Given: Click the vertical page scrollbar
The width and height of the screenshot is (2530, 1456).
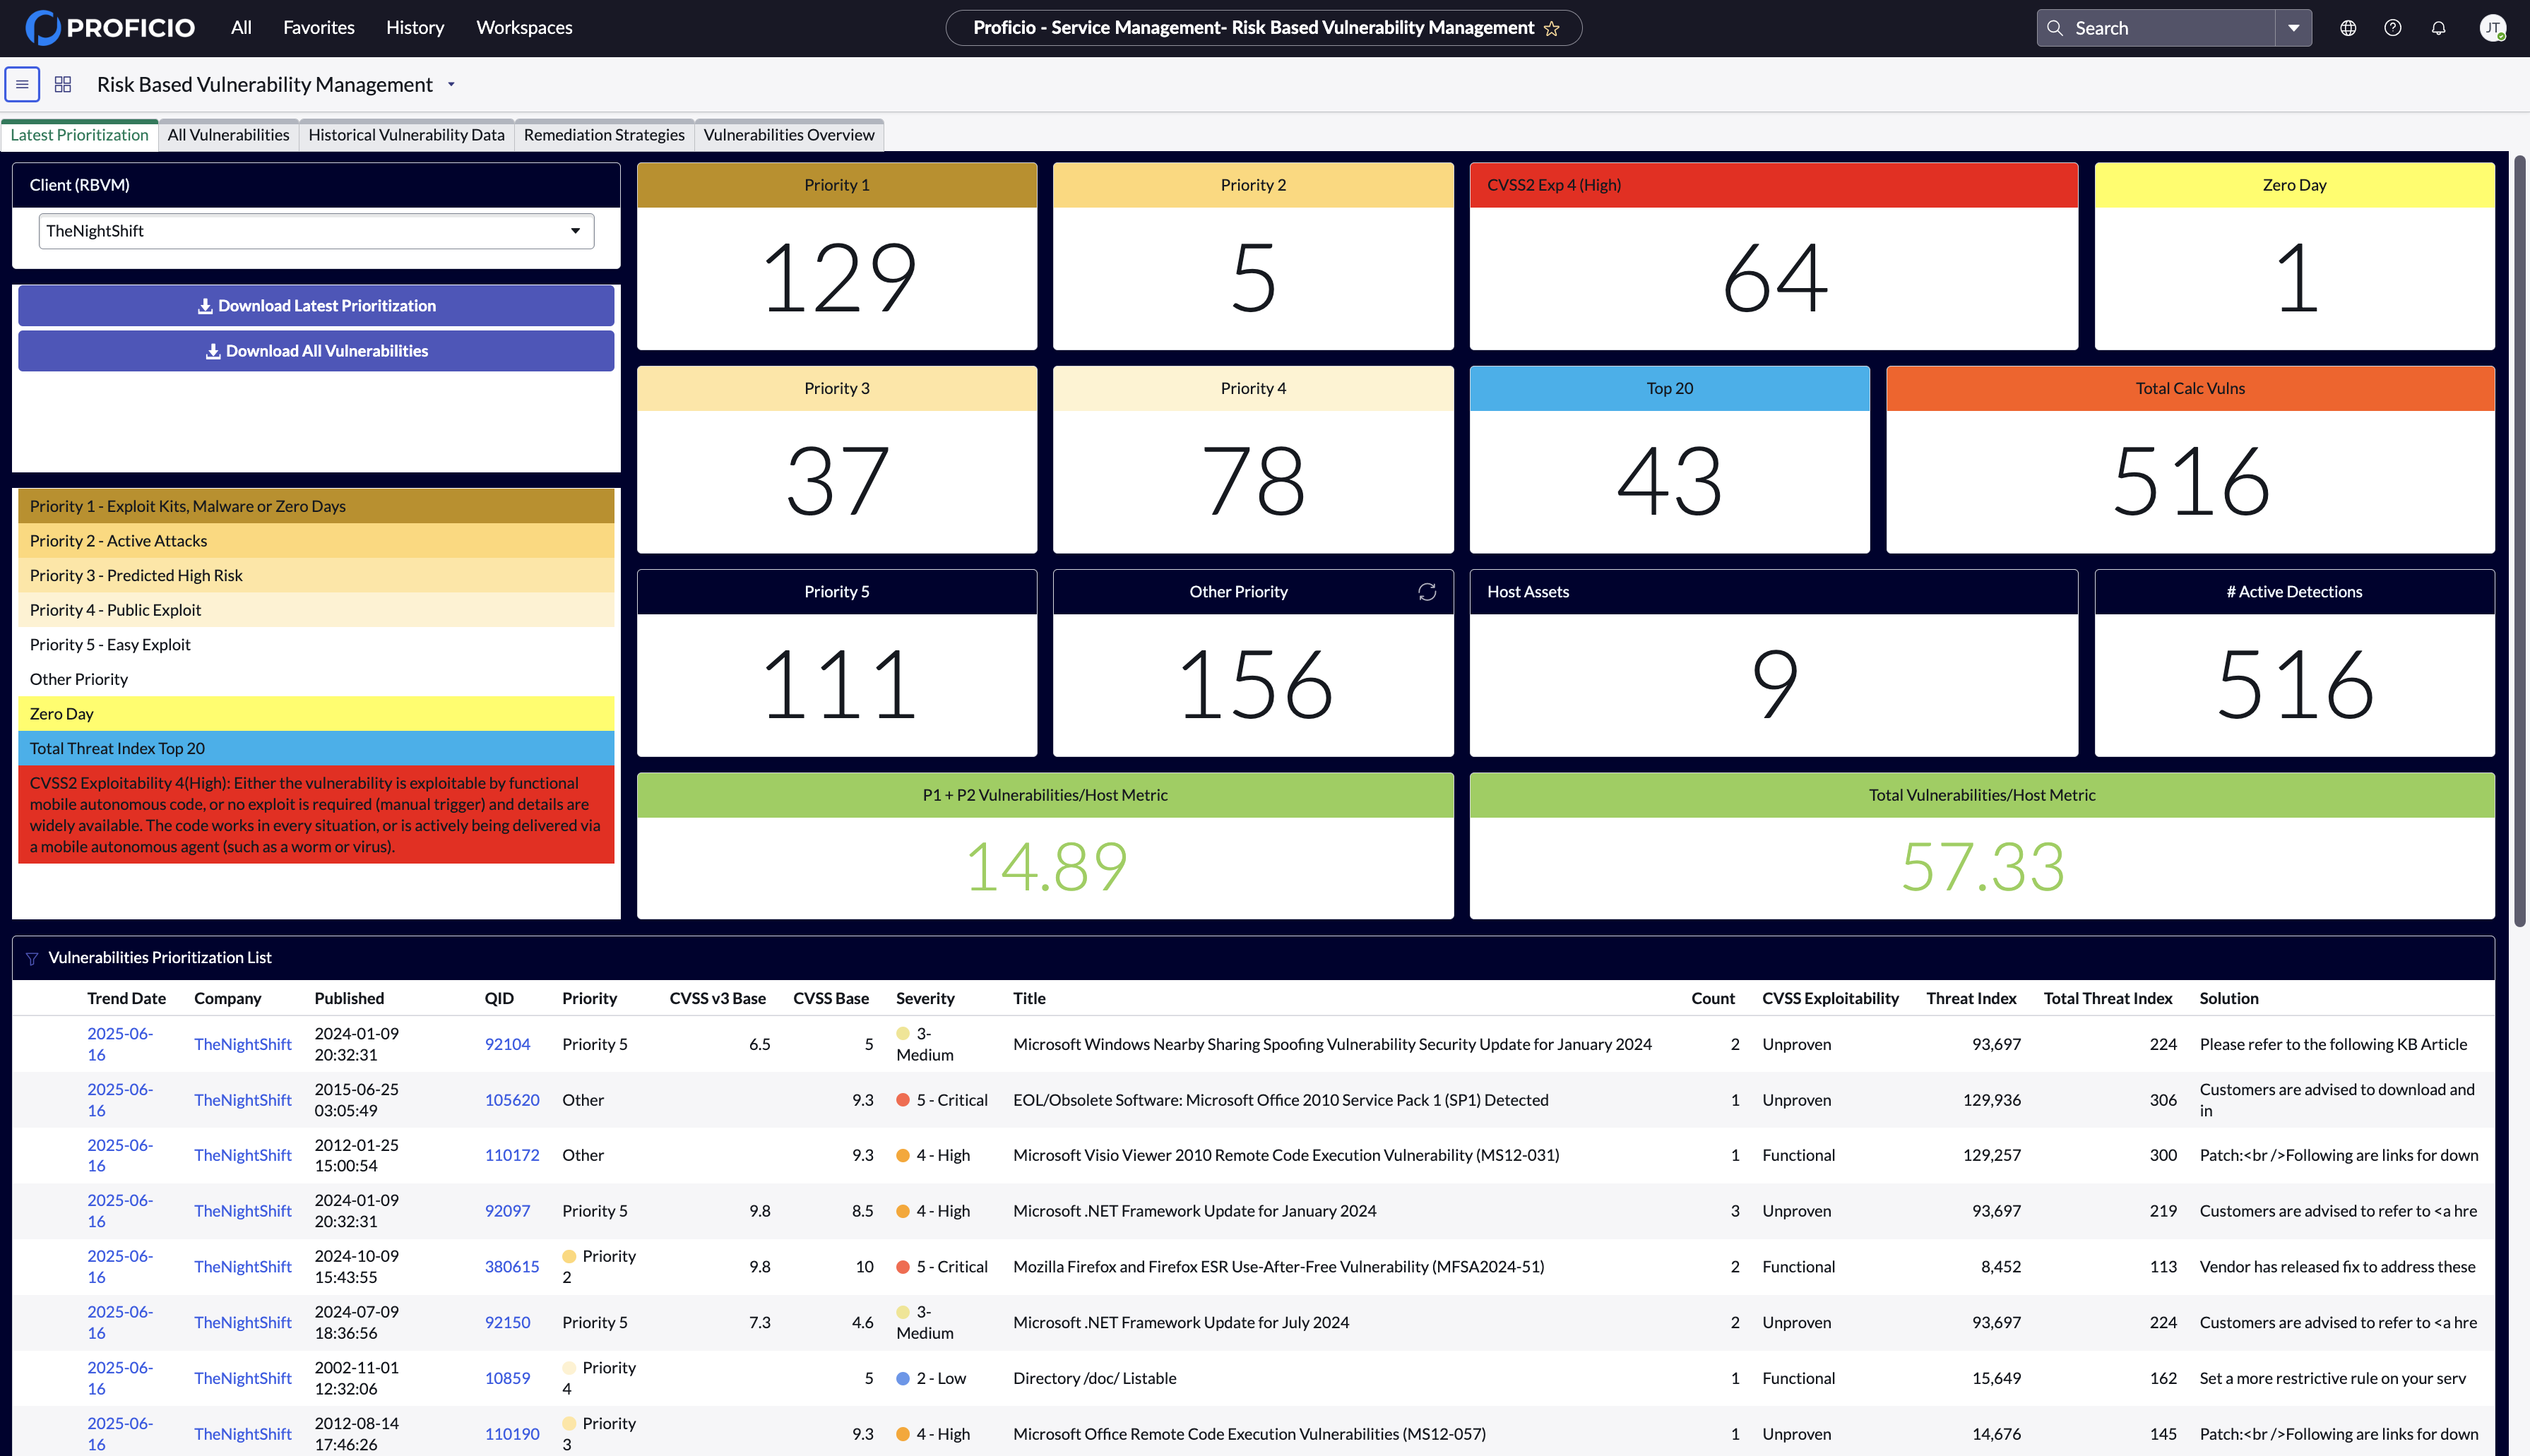Looking at the screenshot, I should click(x=2519, y=540).
